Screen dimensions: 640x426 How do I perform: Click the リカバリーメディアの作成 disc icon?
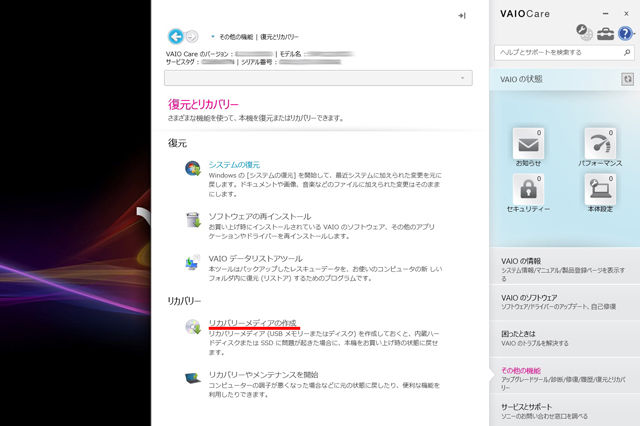[193, 326]
